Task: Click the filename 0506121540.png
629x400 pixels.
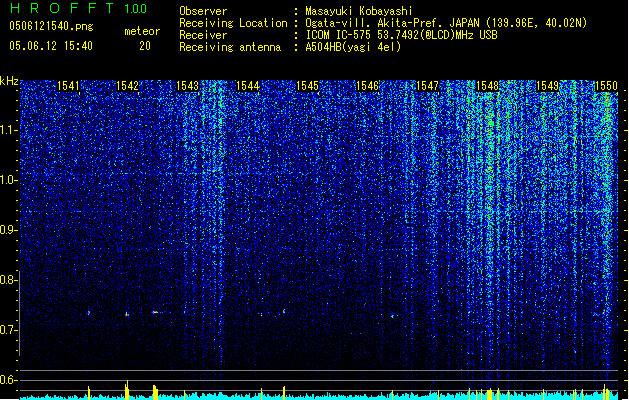Action: tap(51, 26)
